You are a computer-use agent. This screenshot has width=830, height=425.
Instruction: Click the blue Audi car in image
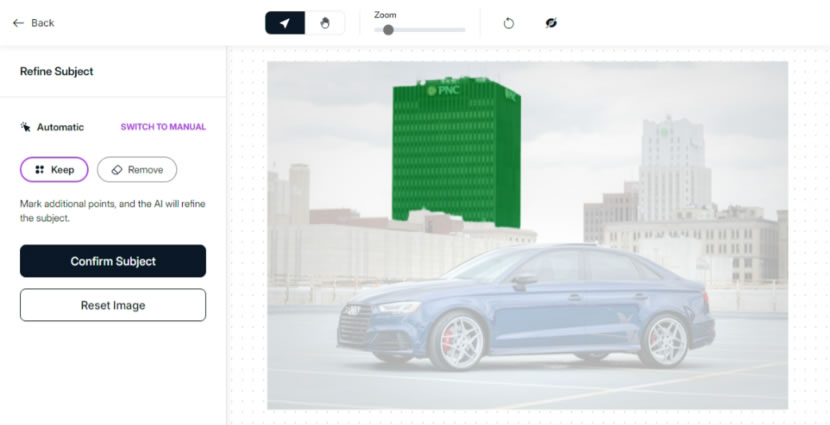tap(526, 306)
